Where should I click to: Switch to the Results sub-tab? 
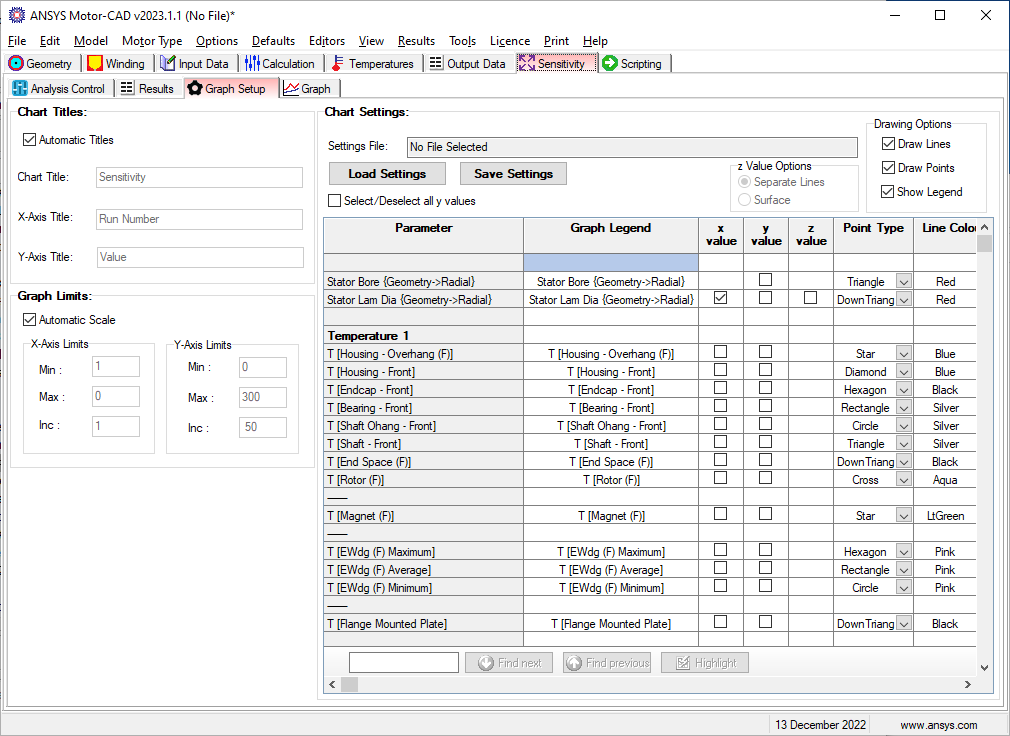click(148, 88)
